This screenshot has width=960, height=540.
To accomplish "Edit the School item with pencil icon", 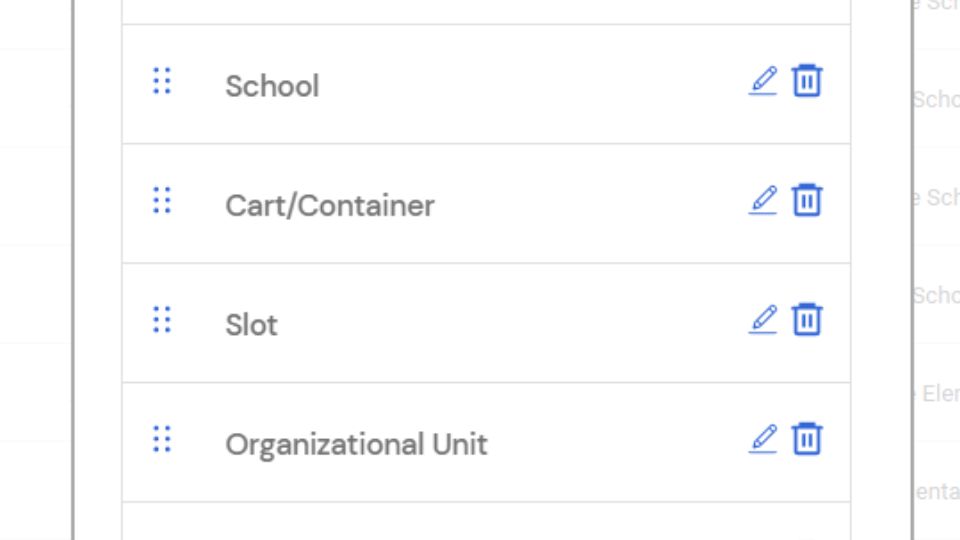I will tap(763, 81).
